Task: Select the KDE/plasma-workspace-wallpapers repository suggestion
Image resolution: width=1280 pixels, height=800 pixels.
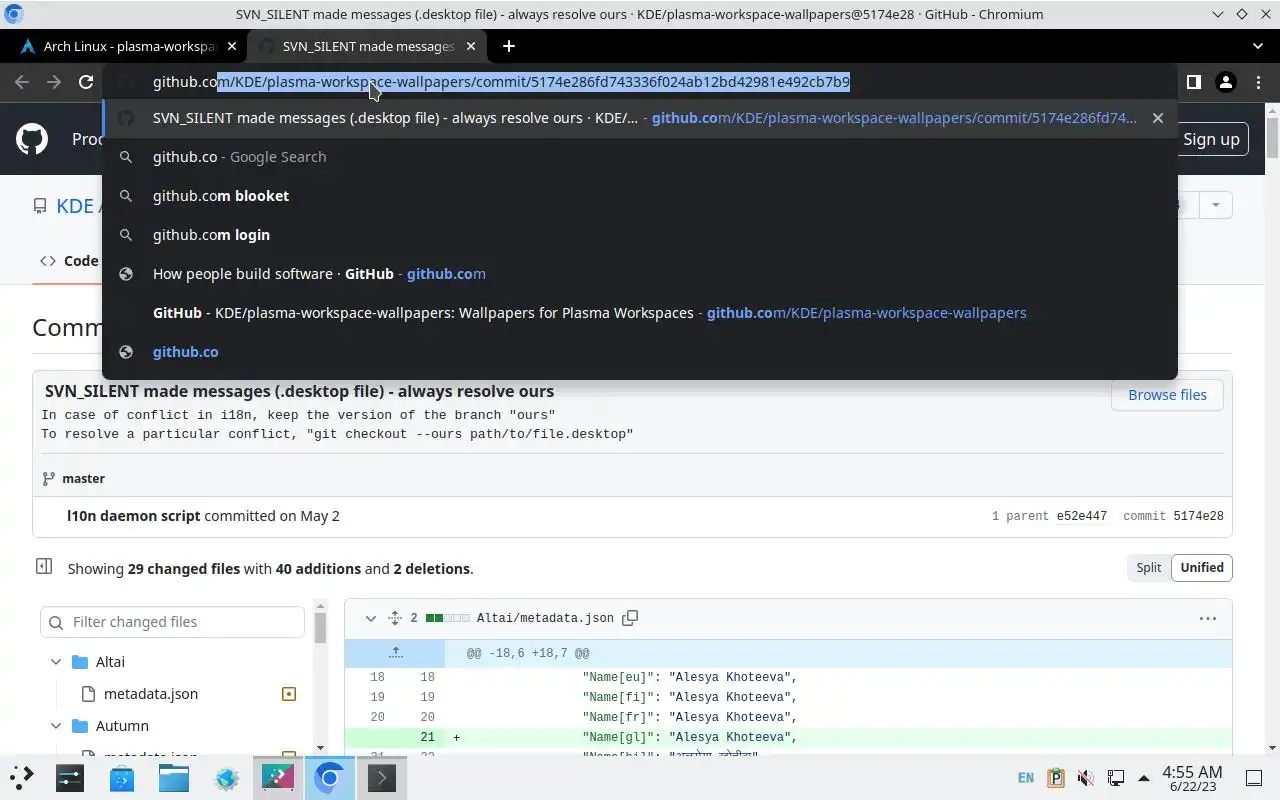Action: (640, 313)
